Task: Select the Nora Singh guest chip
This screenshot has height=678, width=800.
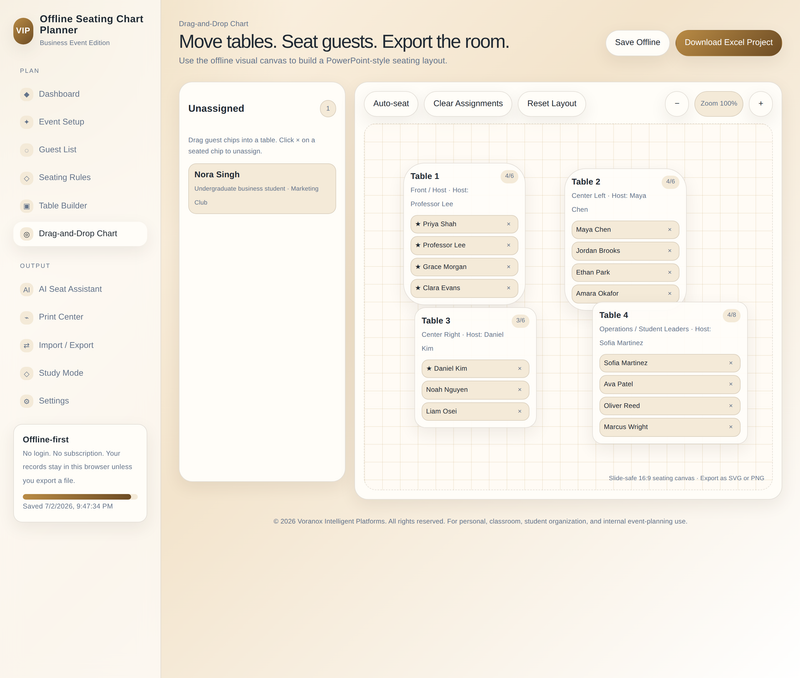Action: click(x=262, y=188)
